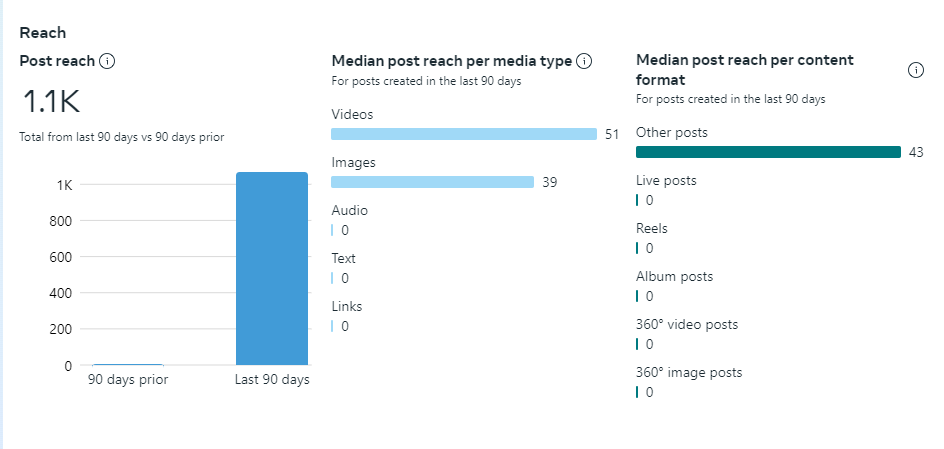
Task: Click the Videos value 51
Action: point(613,134)
